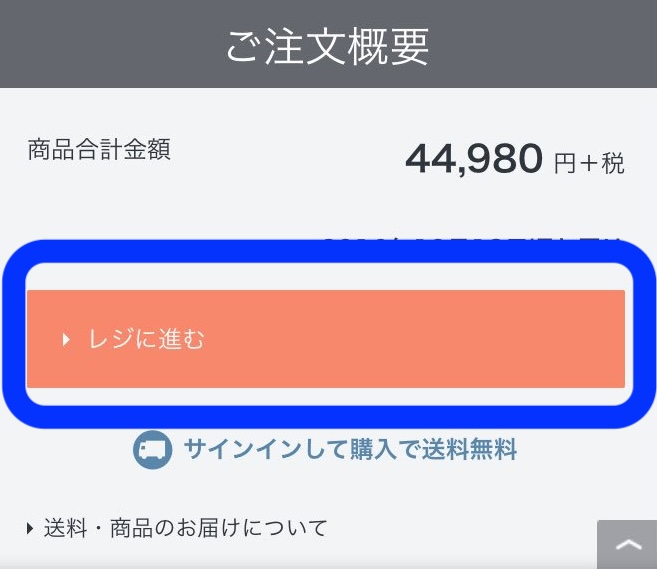
Task: Click the delivery truck icon
Action: pyautogui.click(x=153, y=450)
